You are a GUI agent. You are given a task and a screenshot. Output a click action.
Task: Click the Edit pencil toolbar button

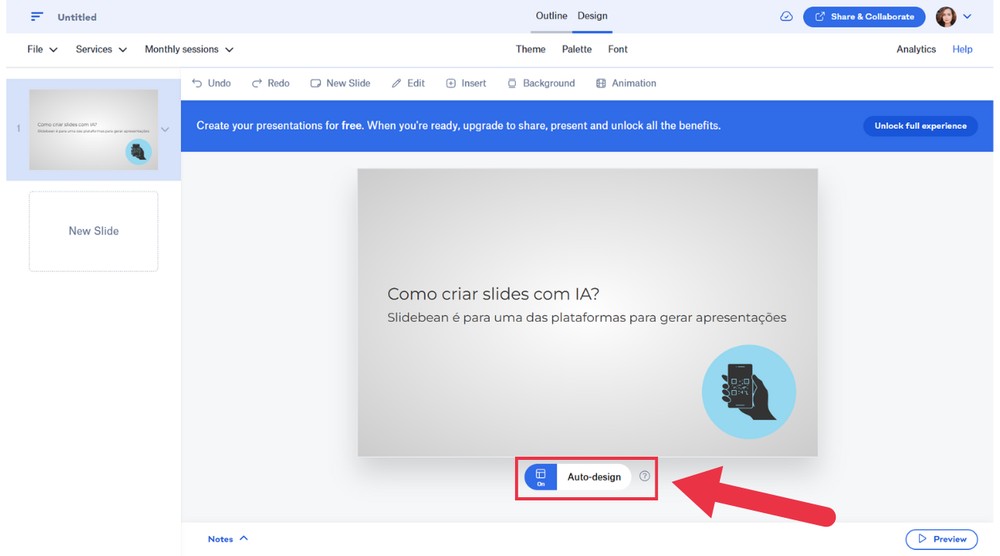tap(408, 83)
